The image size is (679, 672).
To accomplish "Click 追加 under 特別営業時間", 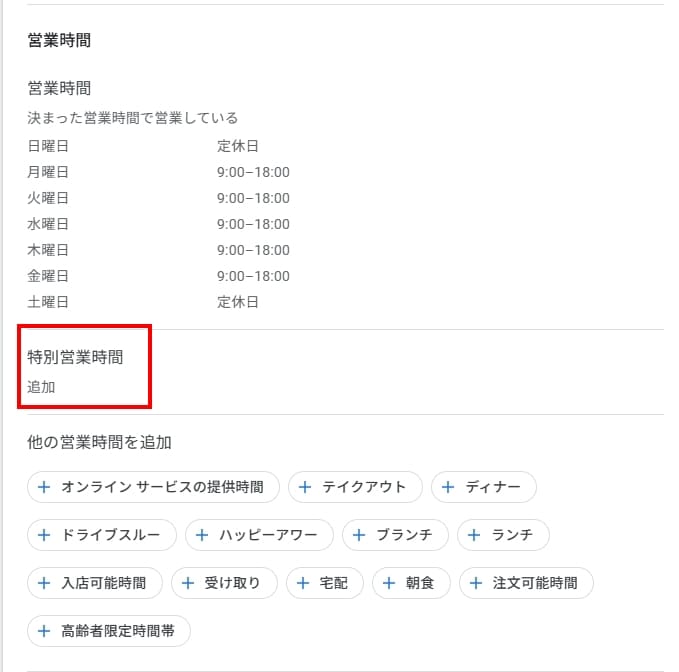I will 42,386.
